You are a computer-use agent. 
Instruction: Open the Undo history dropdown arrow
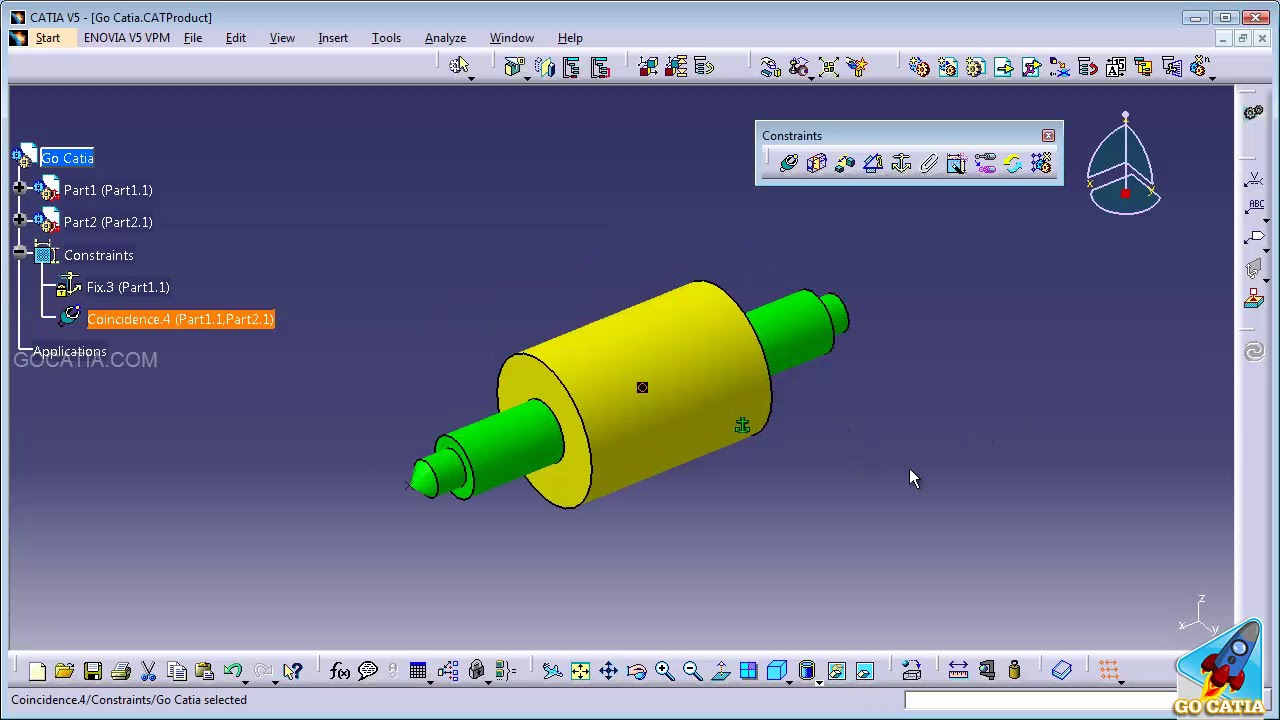point(246,682)
